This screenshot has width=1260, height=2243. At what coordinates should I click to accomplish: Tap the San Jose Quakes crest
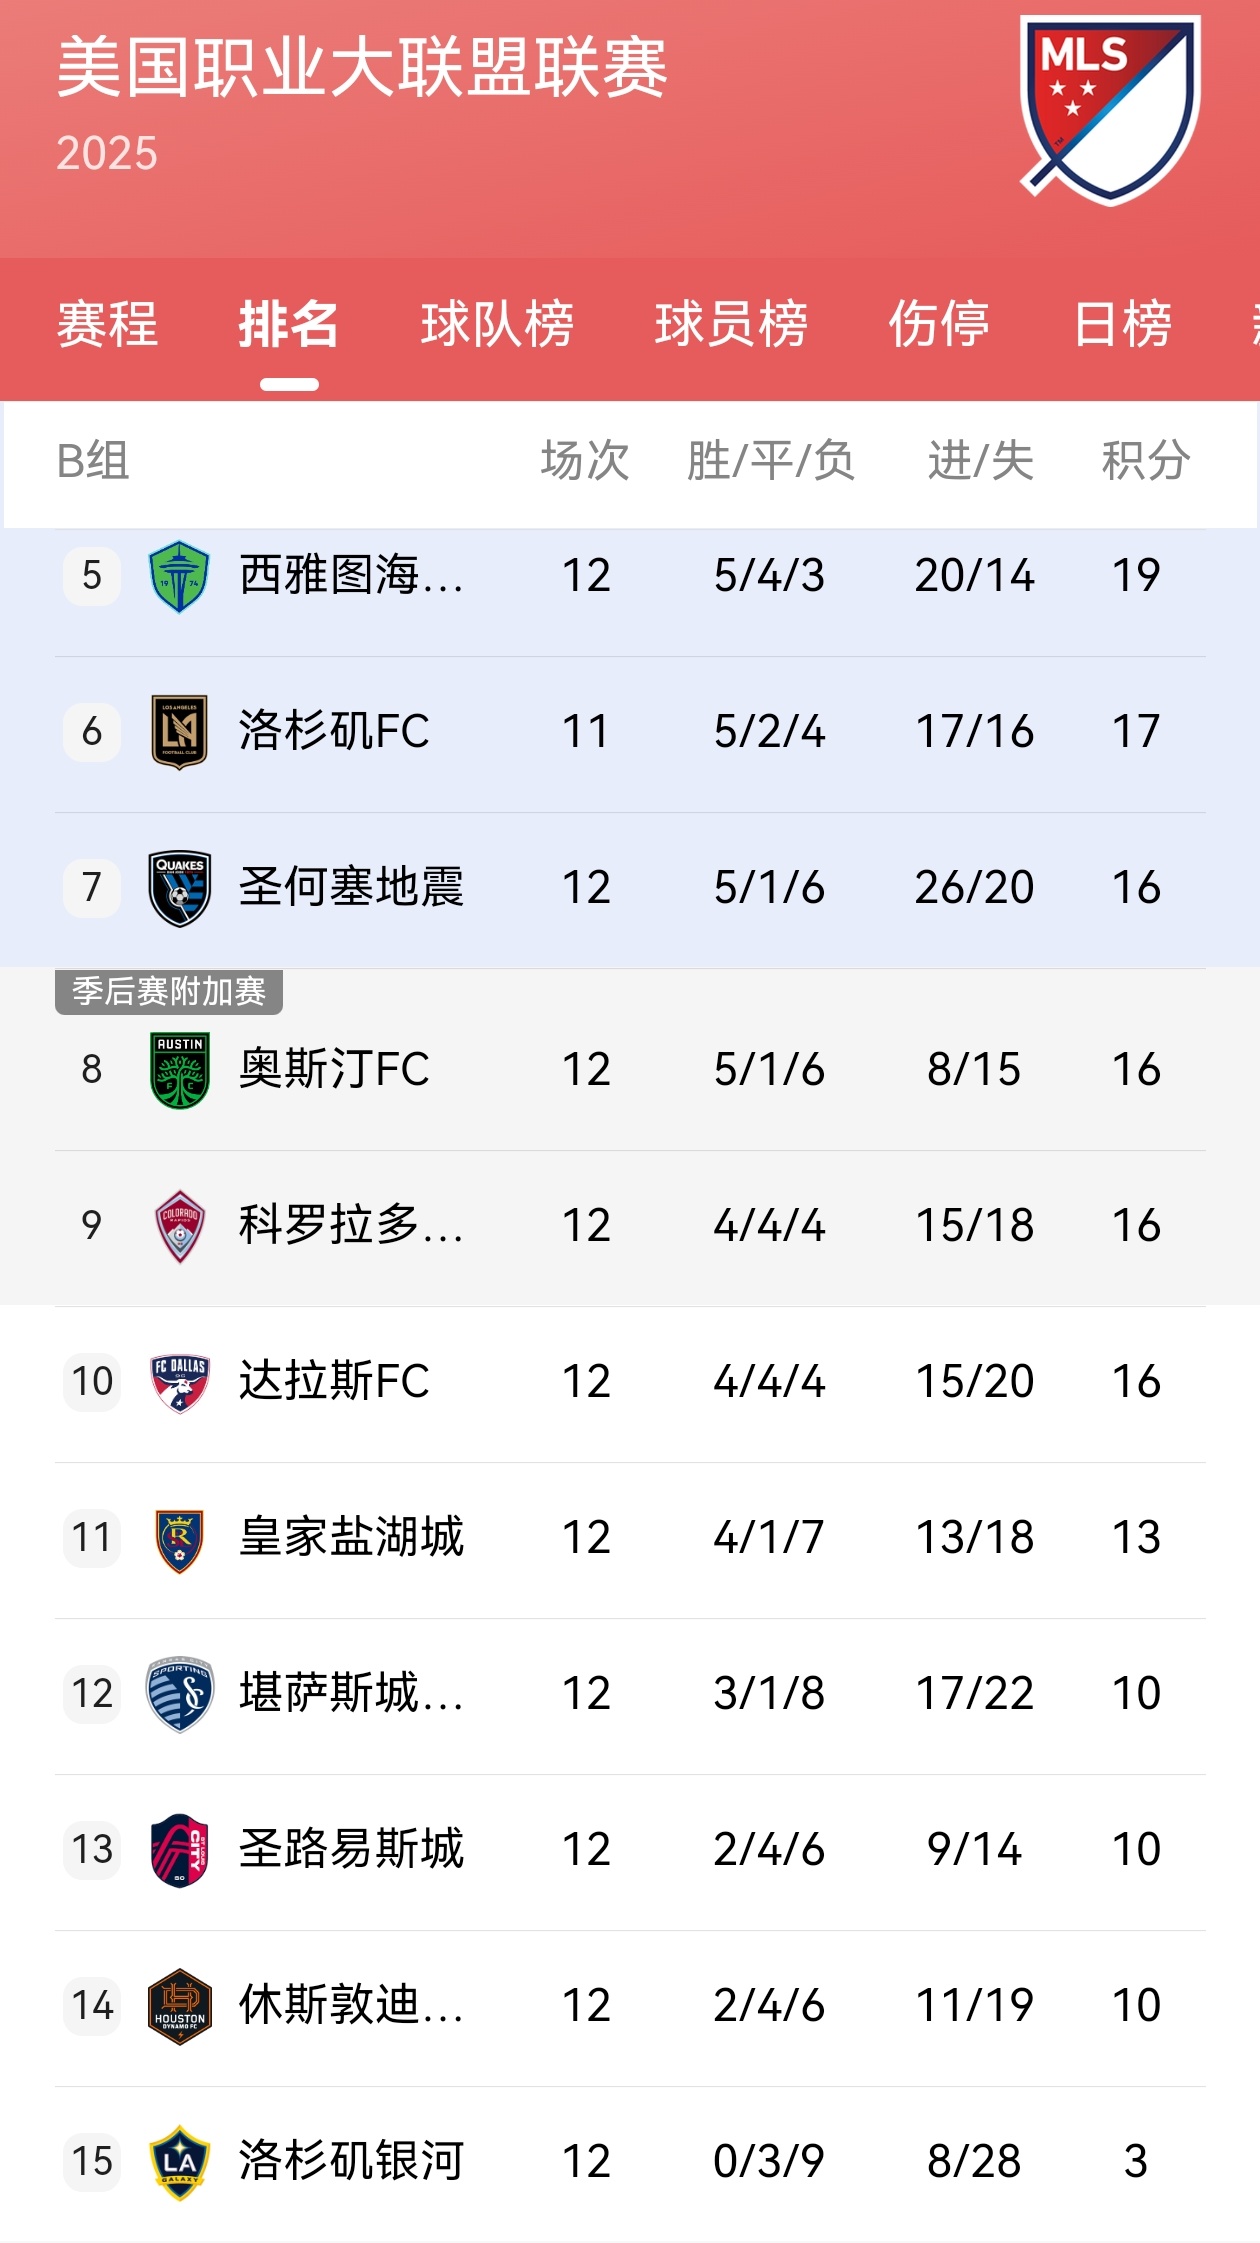(x=179, y=888)
